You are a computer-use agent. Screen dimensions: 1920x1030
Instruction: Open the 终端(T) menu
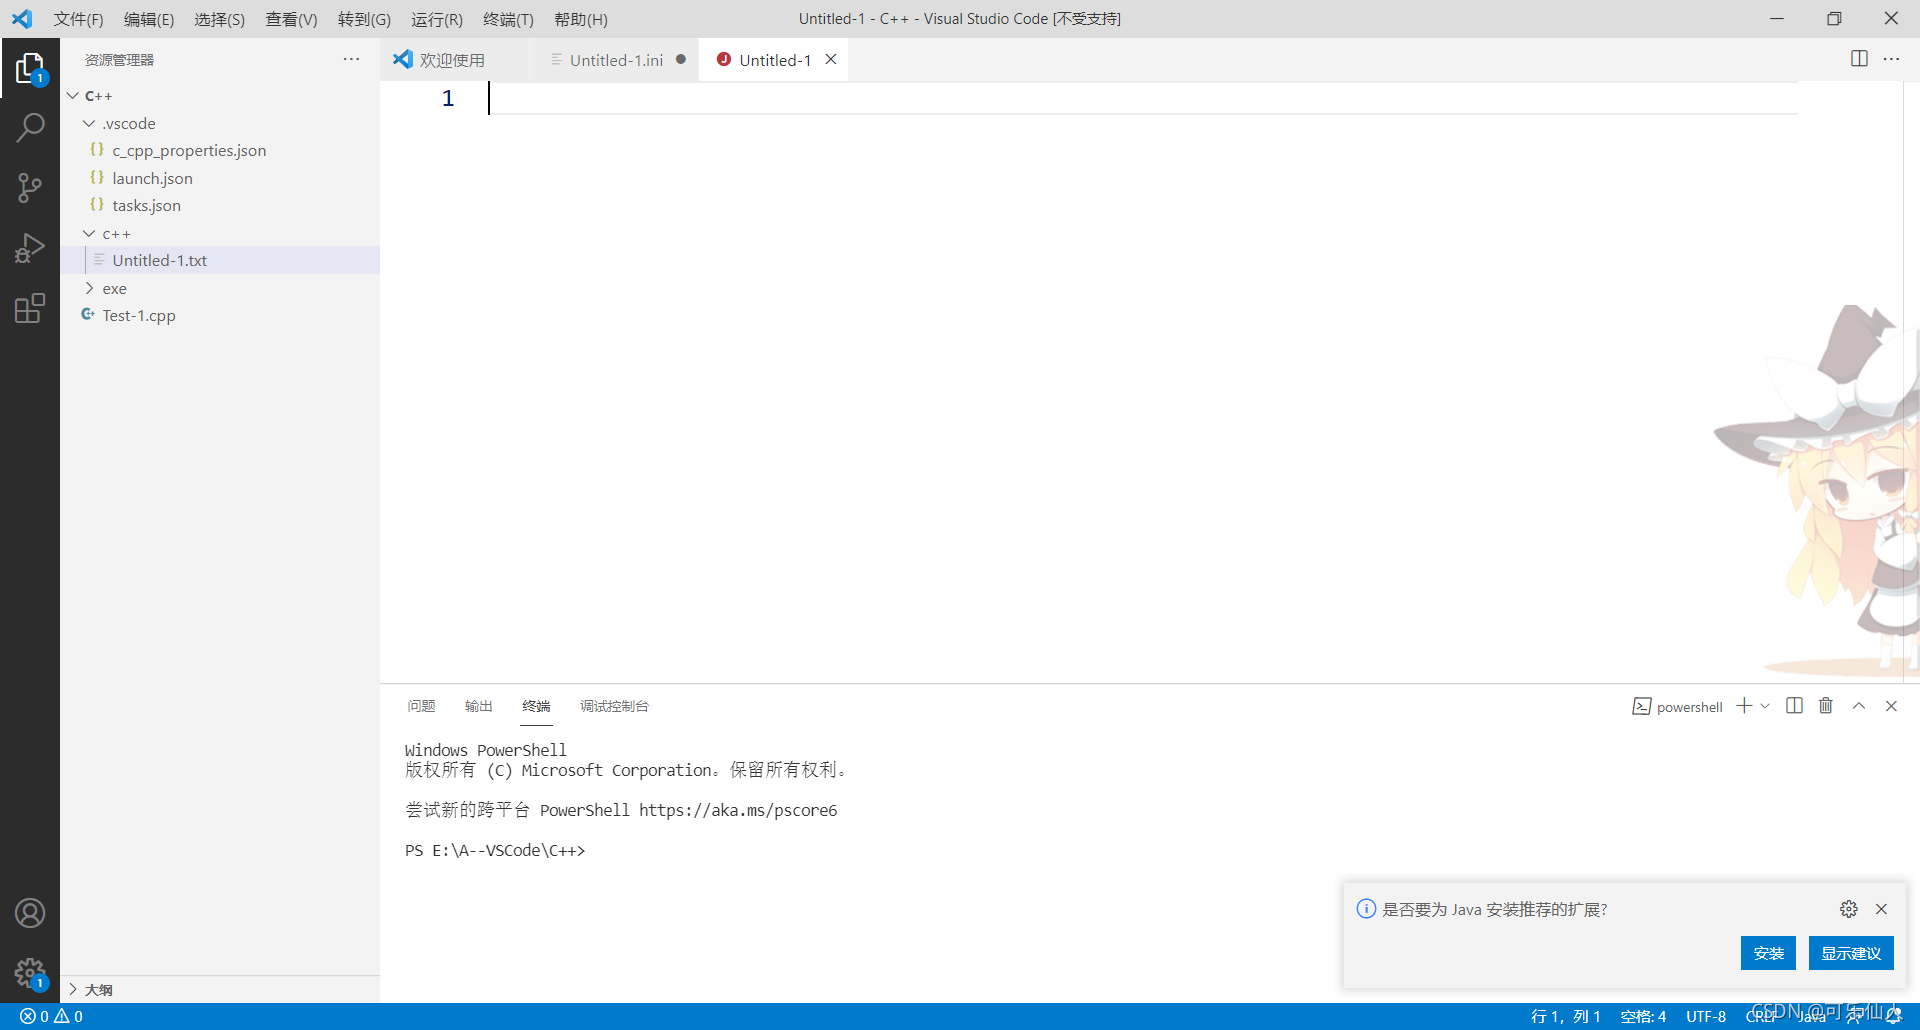pos(508,19)
